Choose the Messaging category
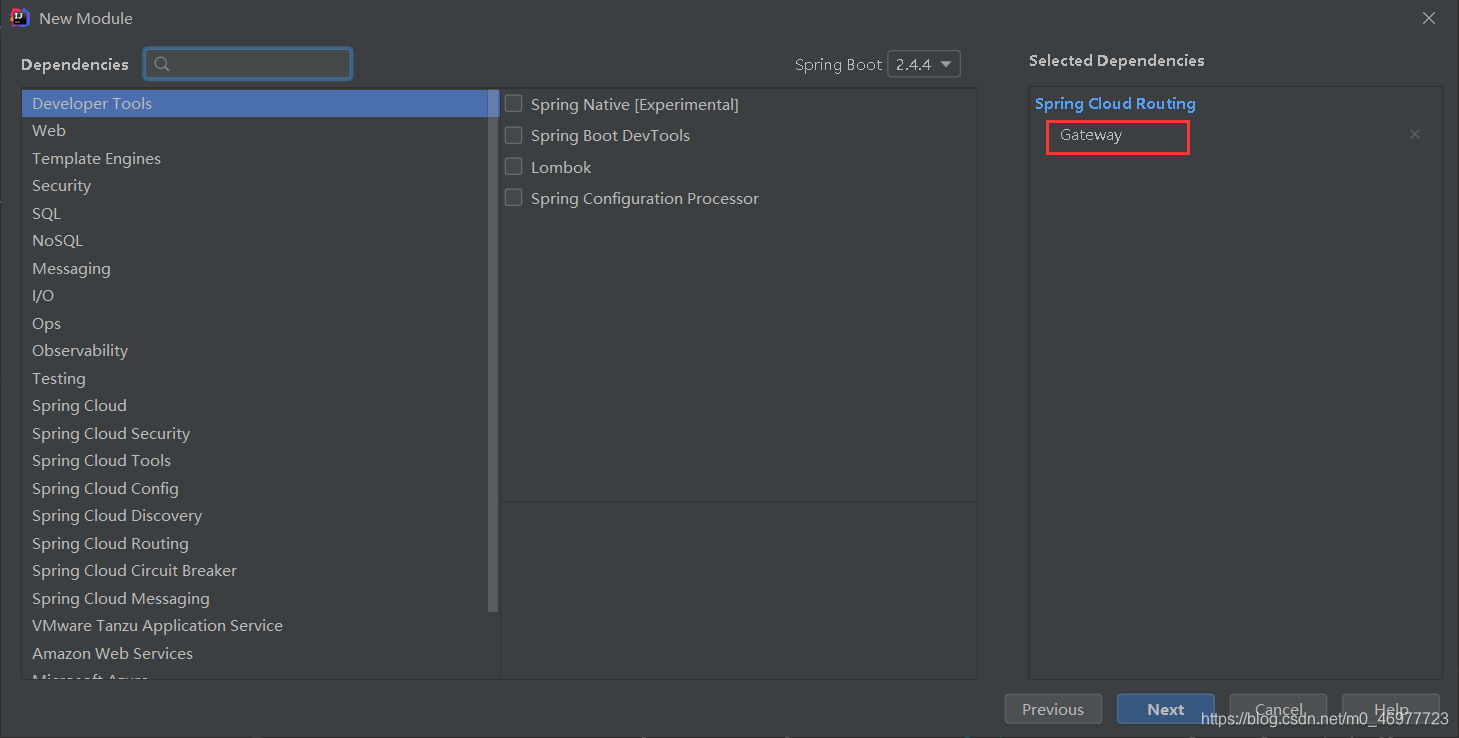The image size is (1459, 738). coord(255,268)
